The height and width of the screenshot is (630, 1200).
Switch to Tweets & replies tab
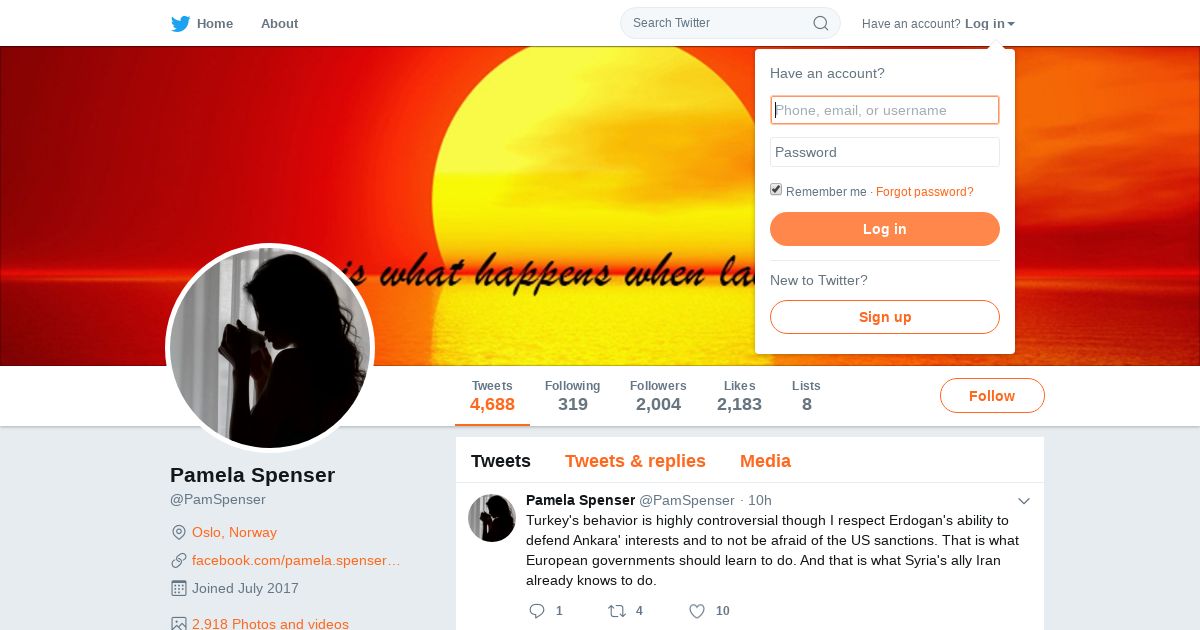point(635,461)
